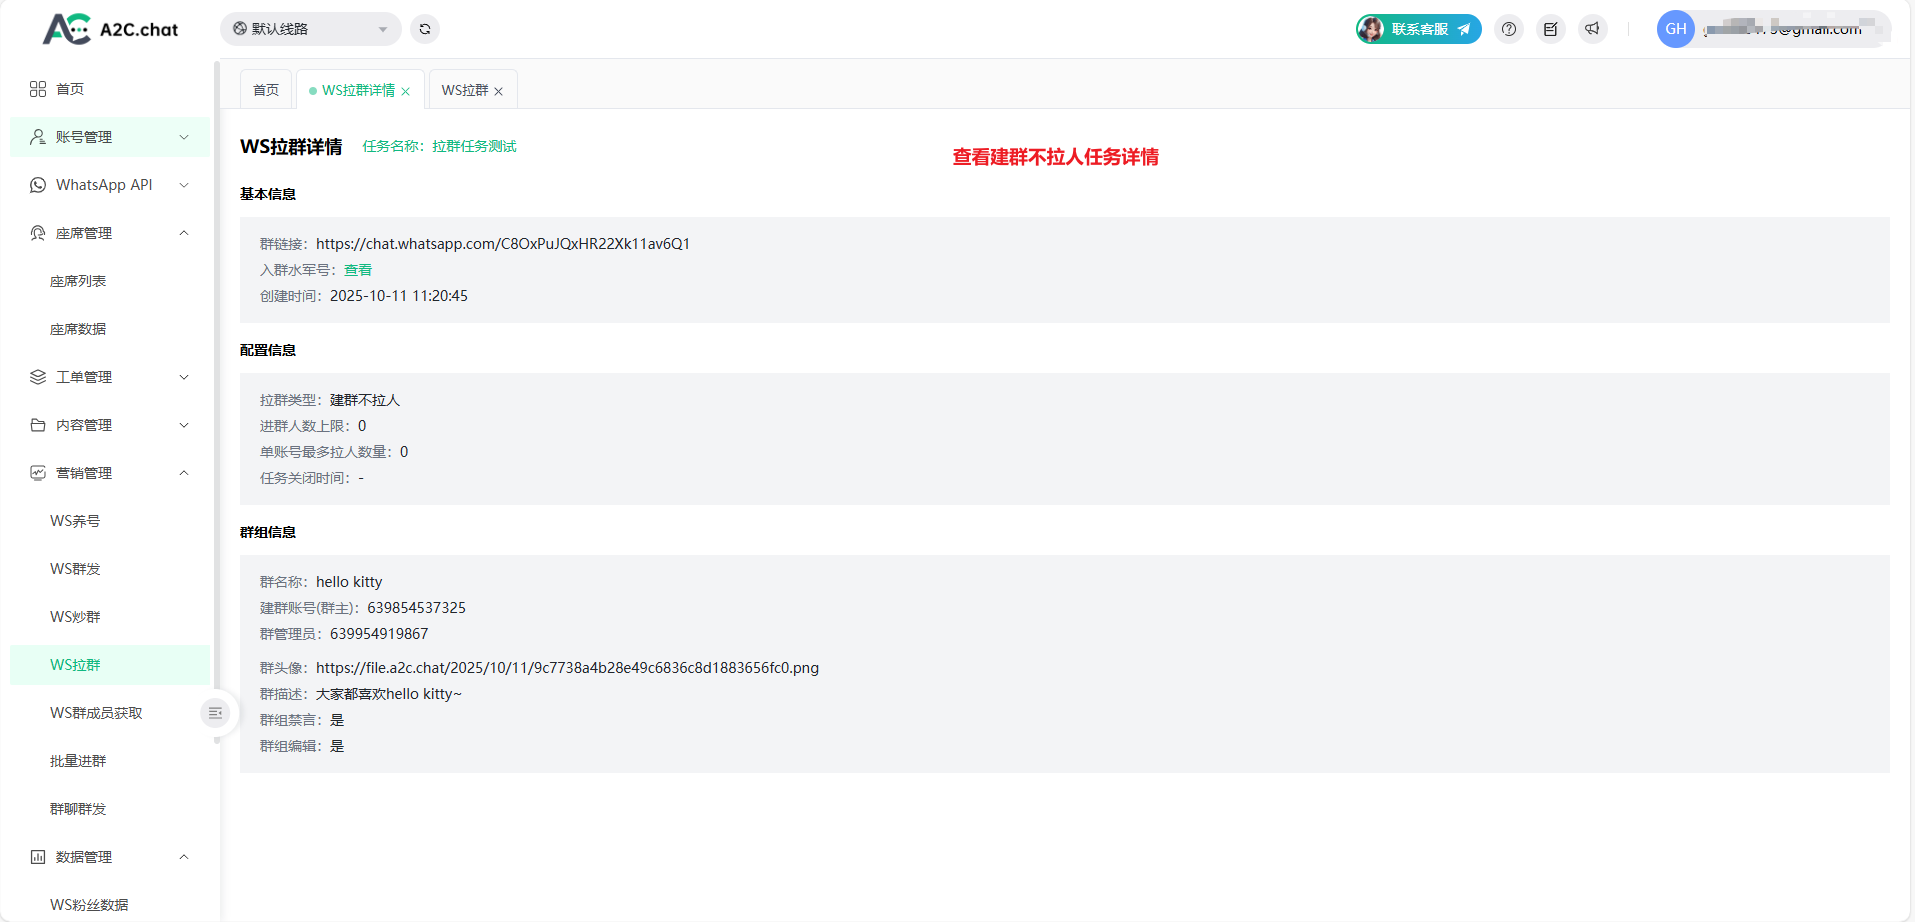Click the GH user avatar
1915x922 pixels.
pyautogui.click(x=1675, y=29)
